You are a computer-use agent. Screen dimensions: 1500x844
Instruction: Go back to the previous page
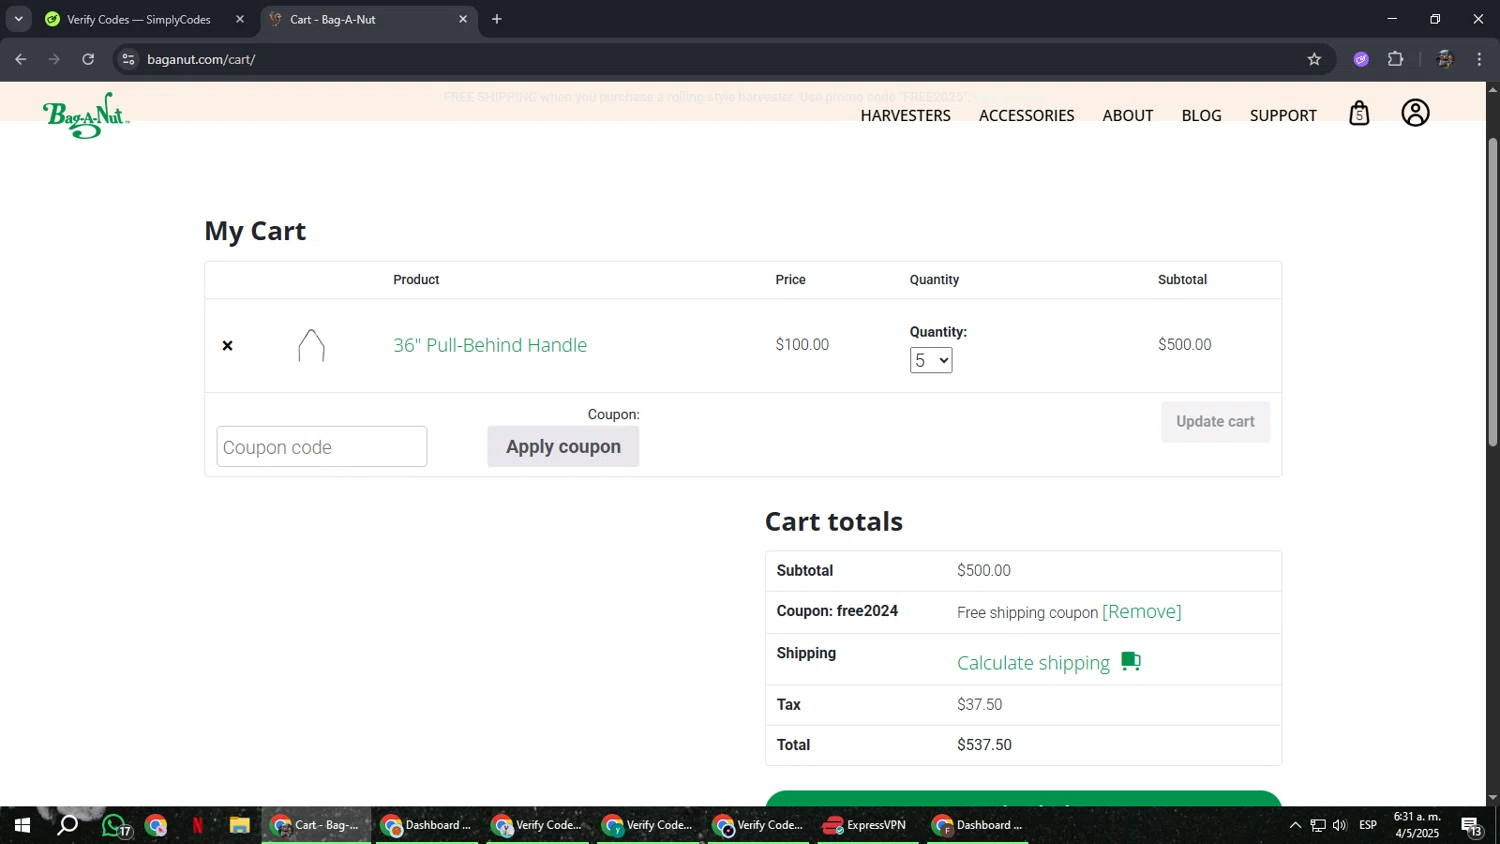click(21, 59)
